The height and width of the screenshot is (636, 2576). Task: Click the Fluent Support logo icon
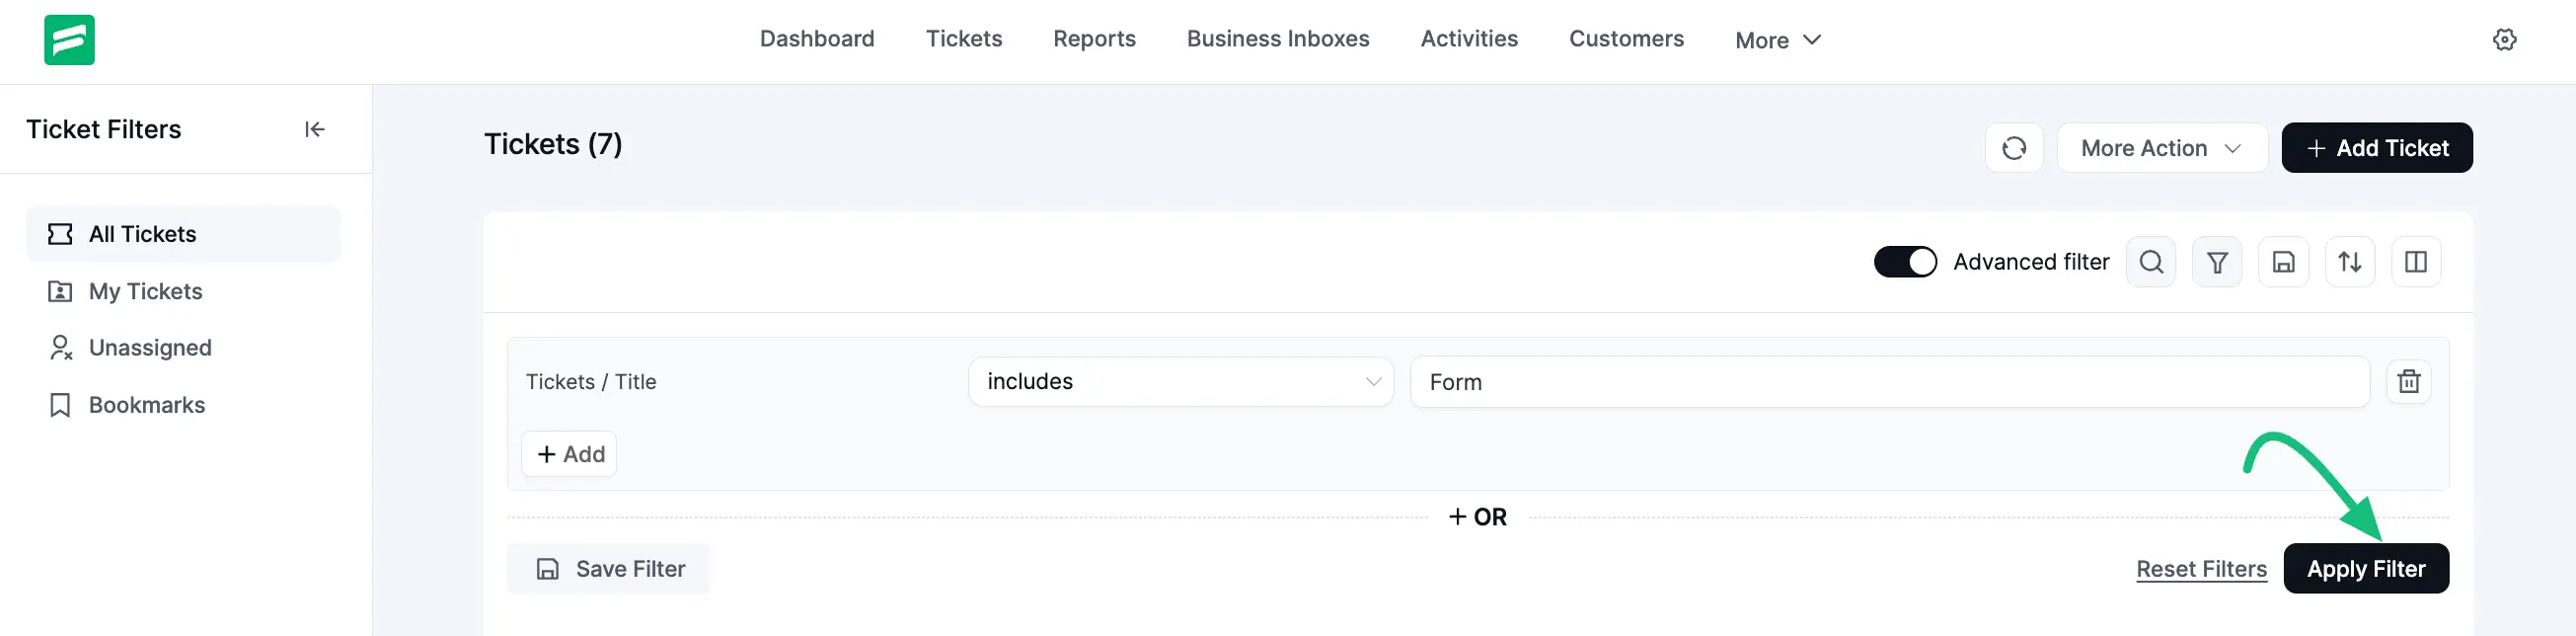pos(69,40)
